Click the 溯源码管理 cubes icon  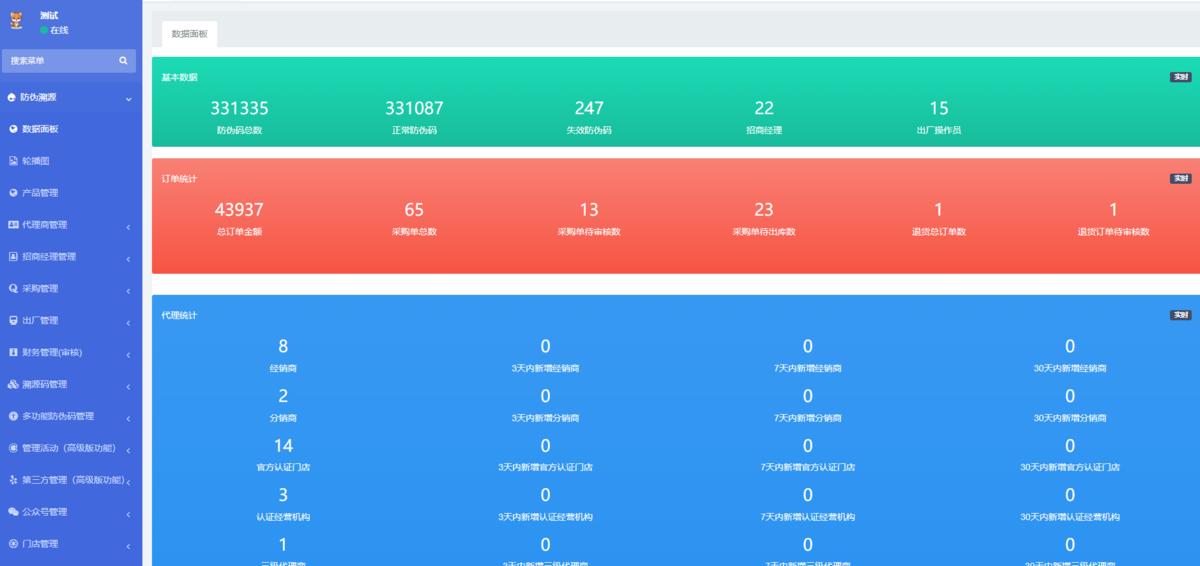tap(13, 384)
